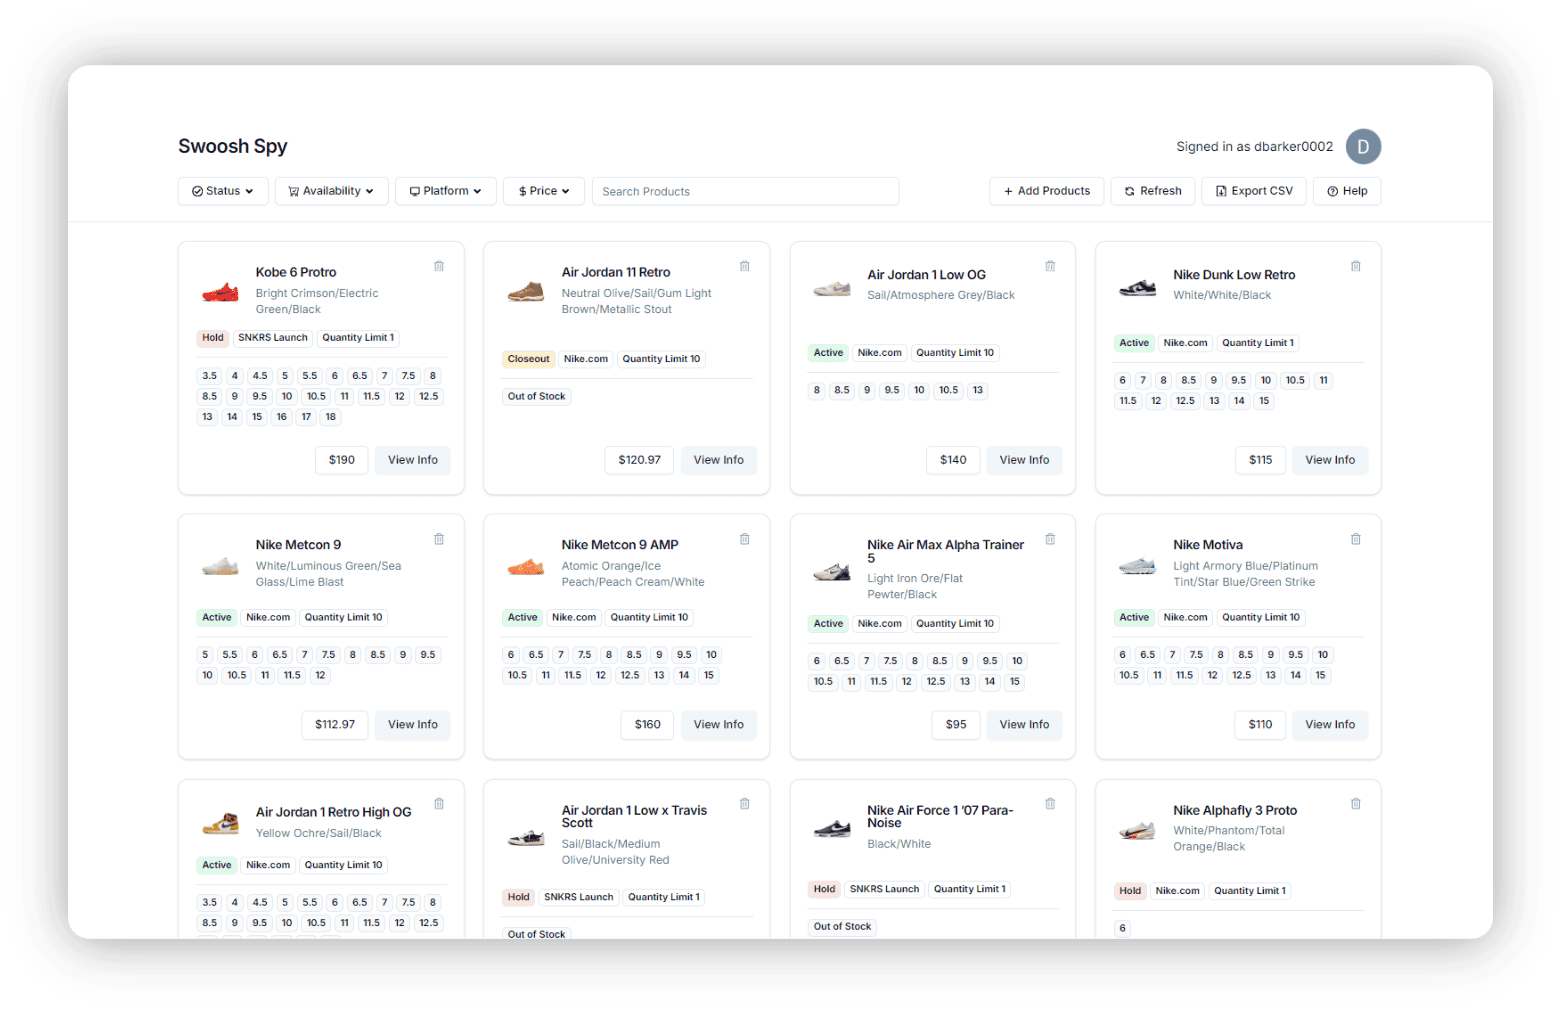Click the Air Jordan 1 Retro High OG thumbnail
The width and height of the screenshot is (1559, 1017).
tap(220, 824)
